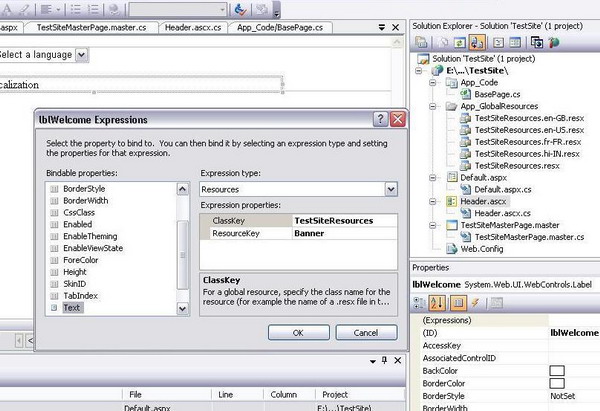The height and width of the screenshot is (411, 600).
Task: Click the Solution 'TestSite' root node
Action: tap(483, 59)
